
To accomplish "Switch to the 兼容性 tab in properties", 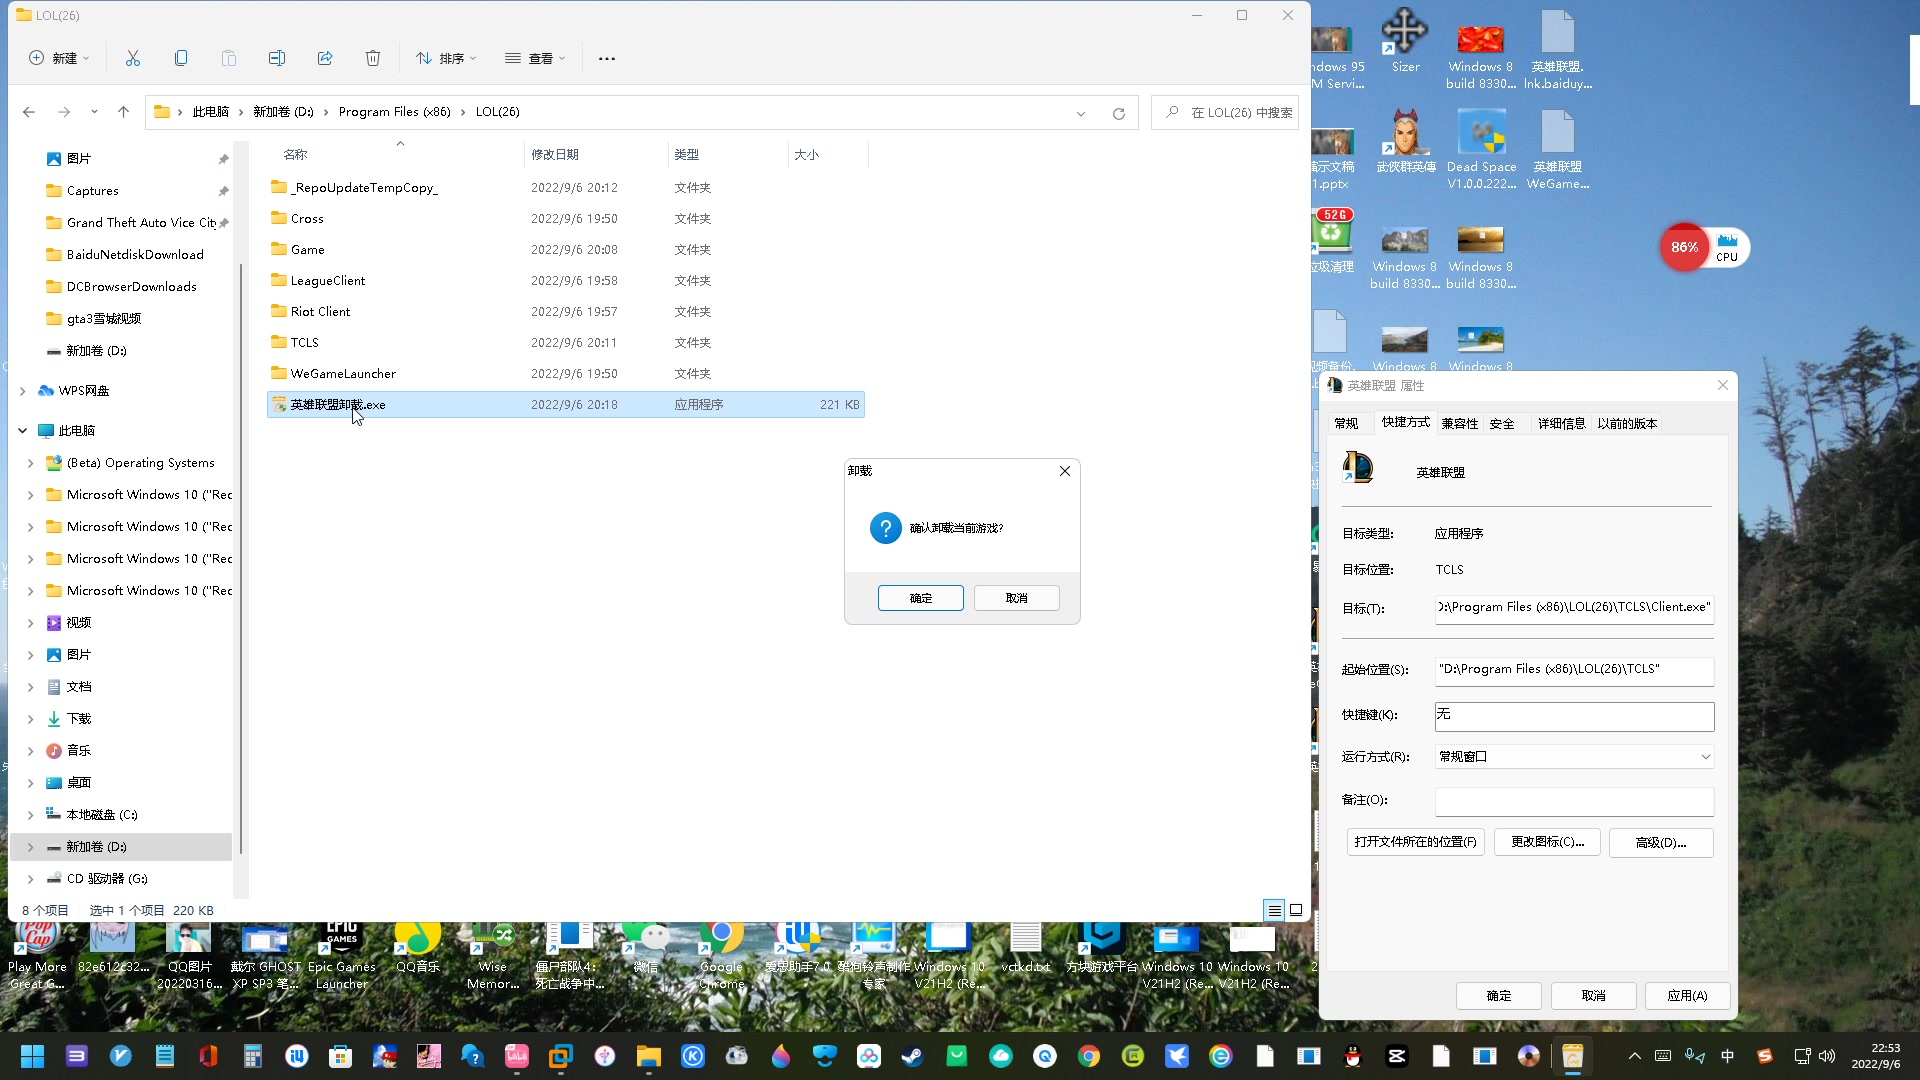I will (1460, 423).
